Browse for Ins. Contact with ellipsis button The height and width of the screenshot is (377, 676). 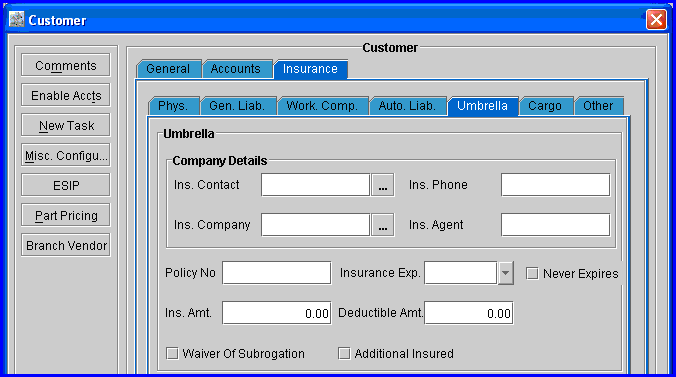[x=382, y=185]
